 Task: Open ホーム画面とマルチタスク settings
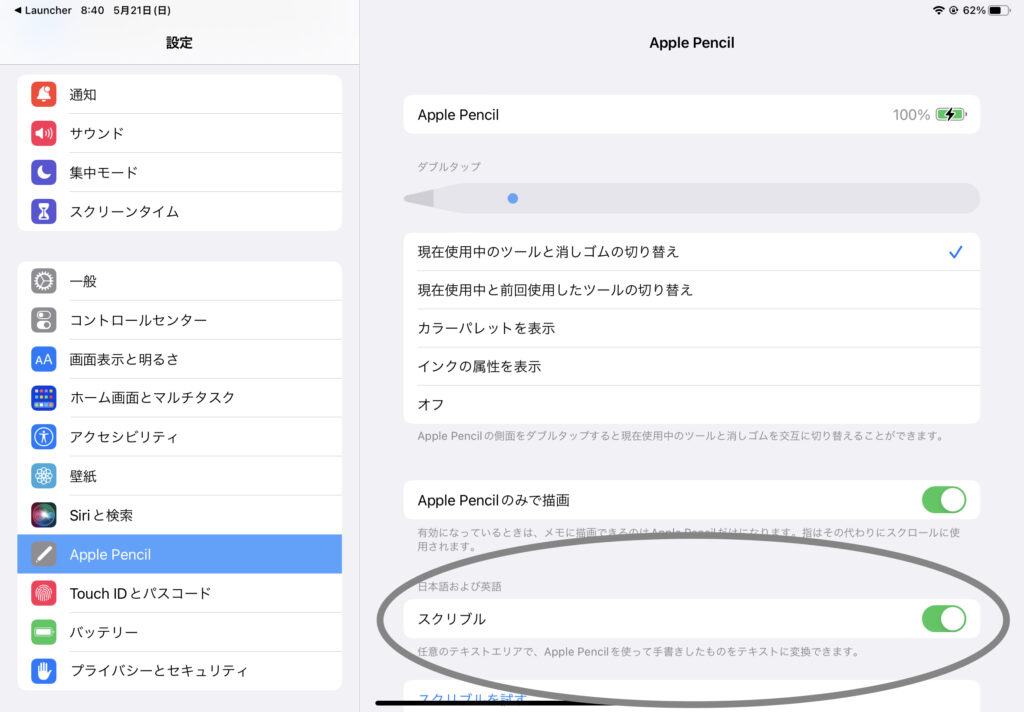(x=180, y=398)
